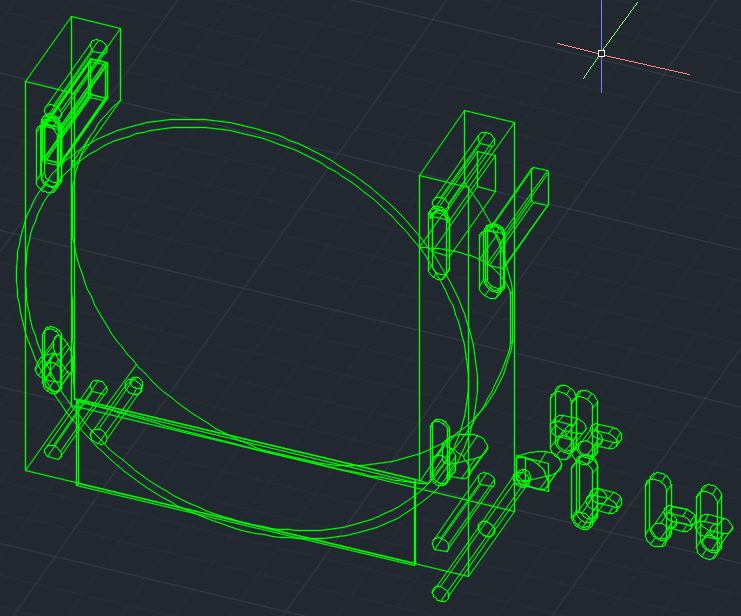The width and height of the screenshot is (741, 616).
Task: Select the cylinder atop the right post
Action: 484,140
